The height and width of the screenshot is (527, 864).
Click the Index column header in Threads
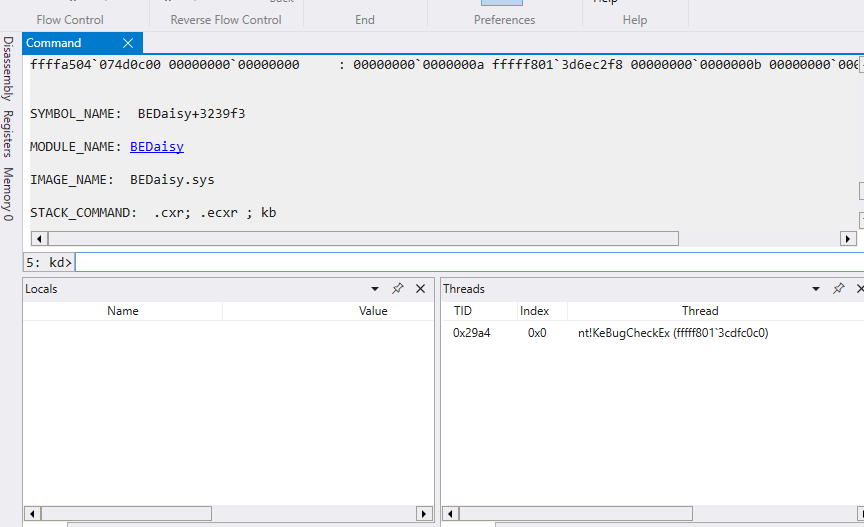click(534, 311)
